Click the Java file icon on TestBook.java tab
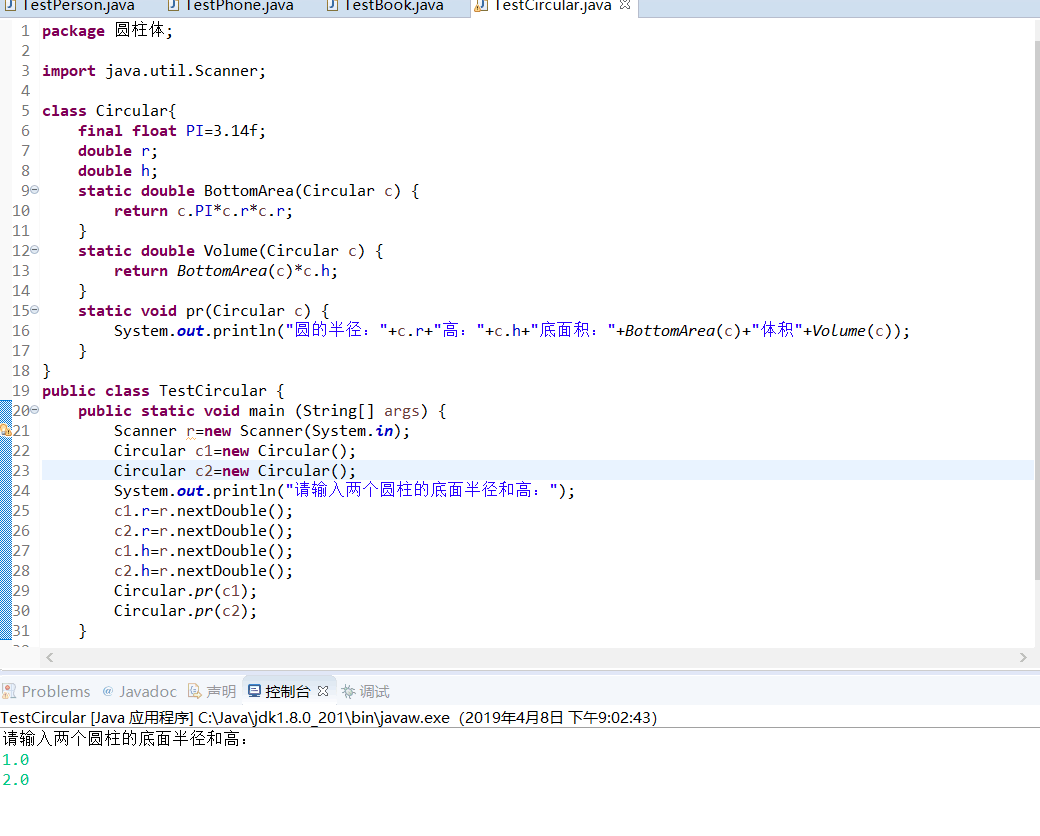The width and height of the screenshot is (1040, 836). tap(332, 6)
